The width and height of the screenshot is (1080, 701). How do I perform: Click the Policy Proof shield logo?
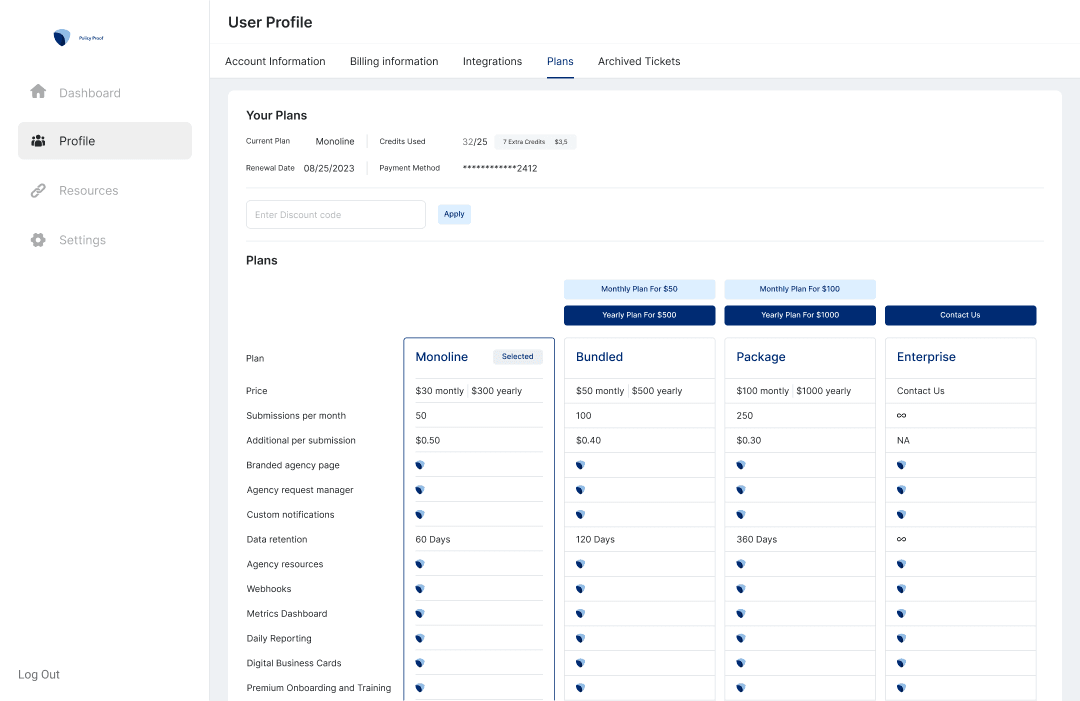pos(60,37)
